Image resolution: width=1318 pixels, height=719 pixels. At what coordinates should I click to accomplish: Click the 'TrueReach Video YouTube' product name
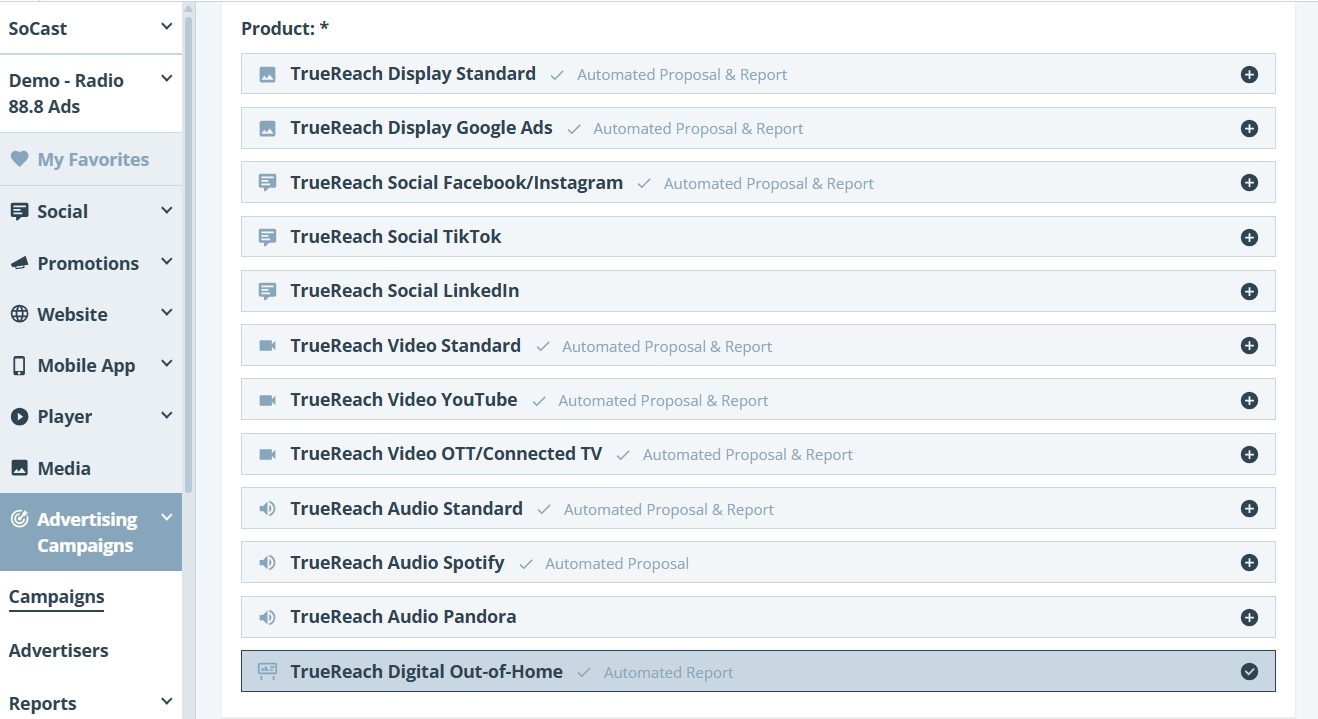404,400
